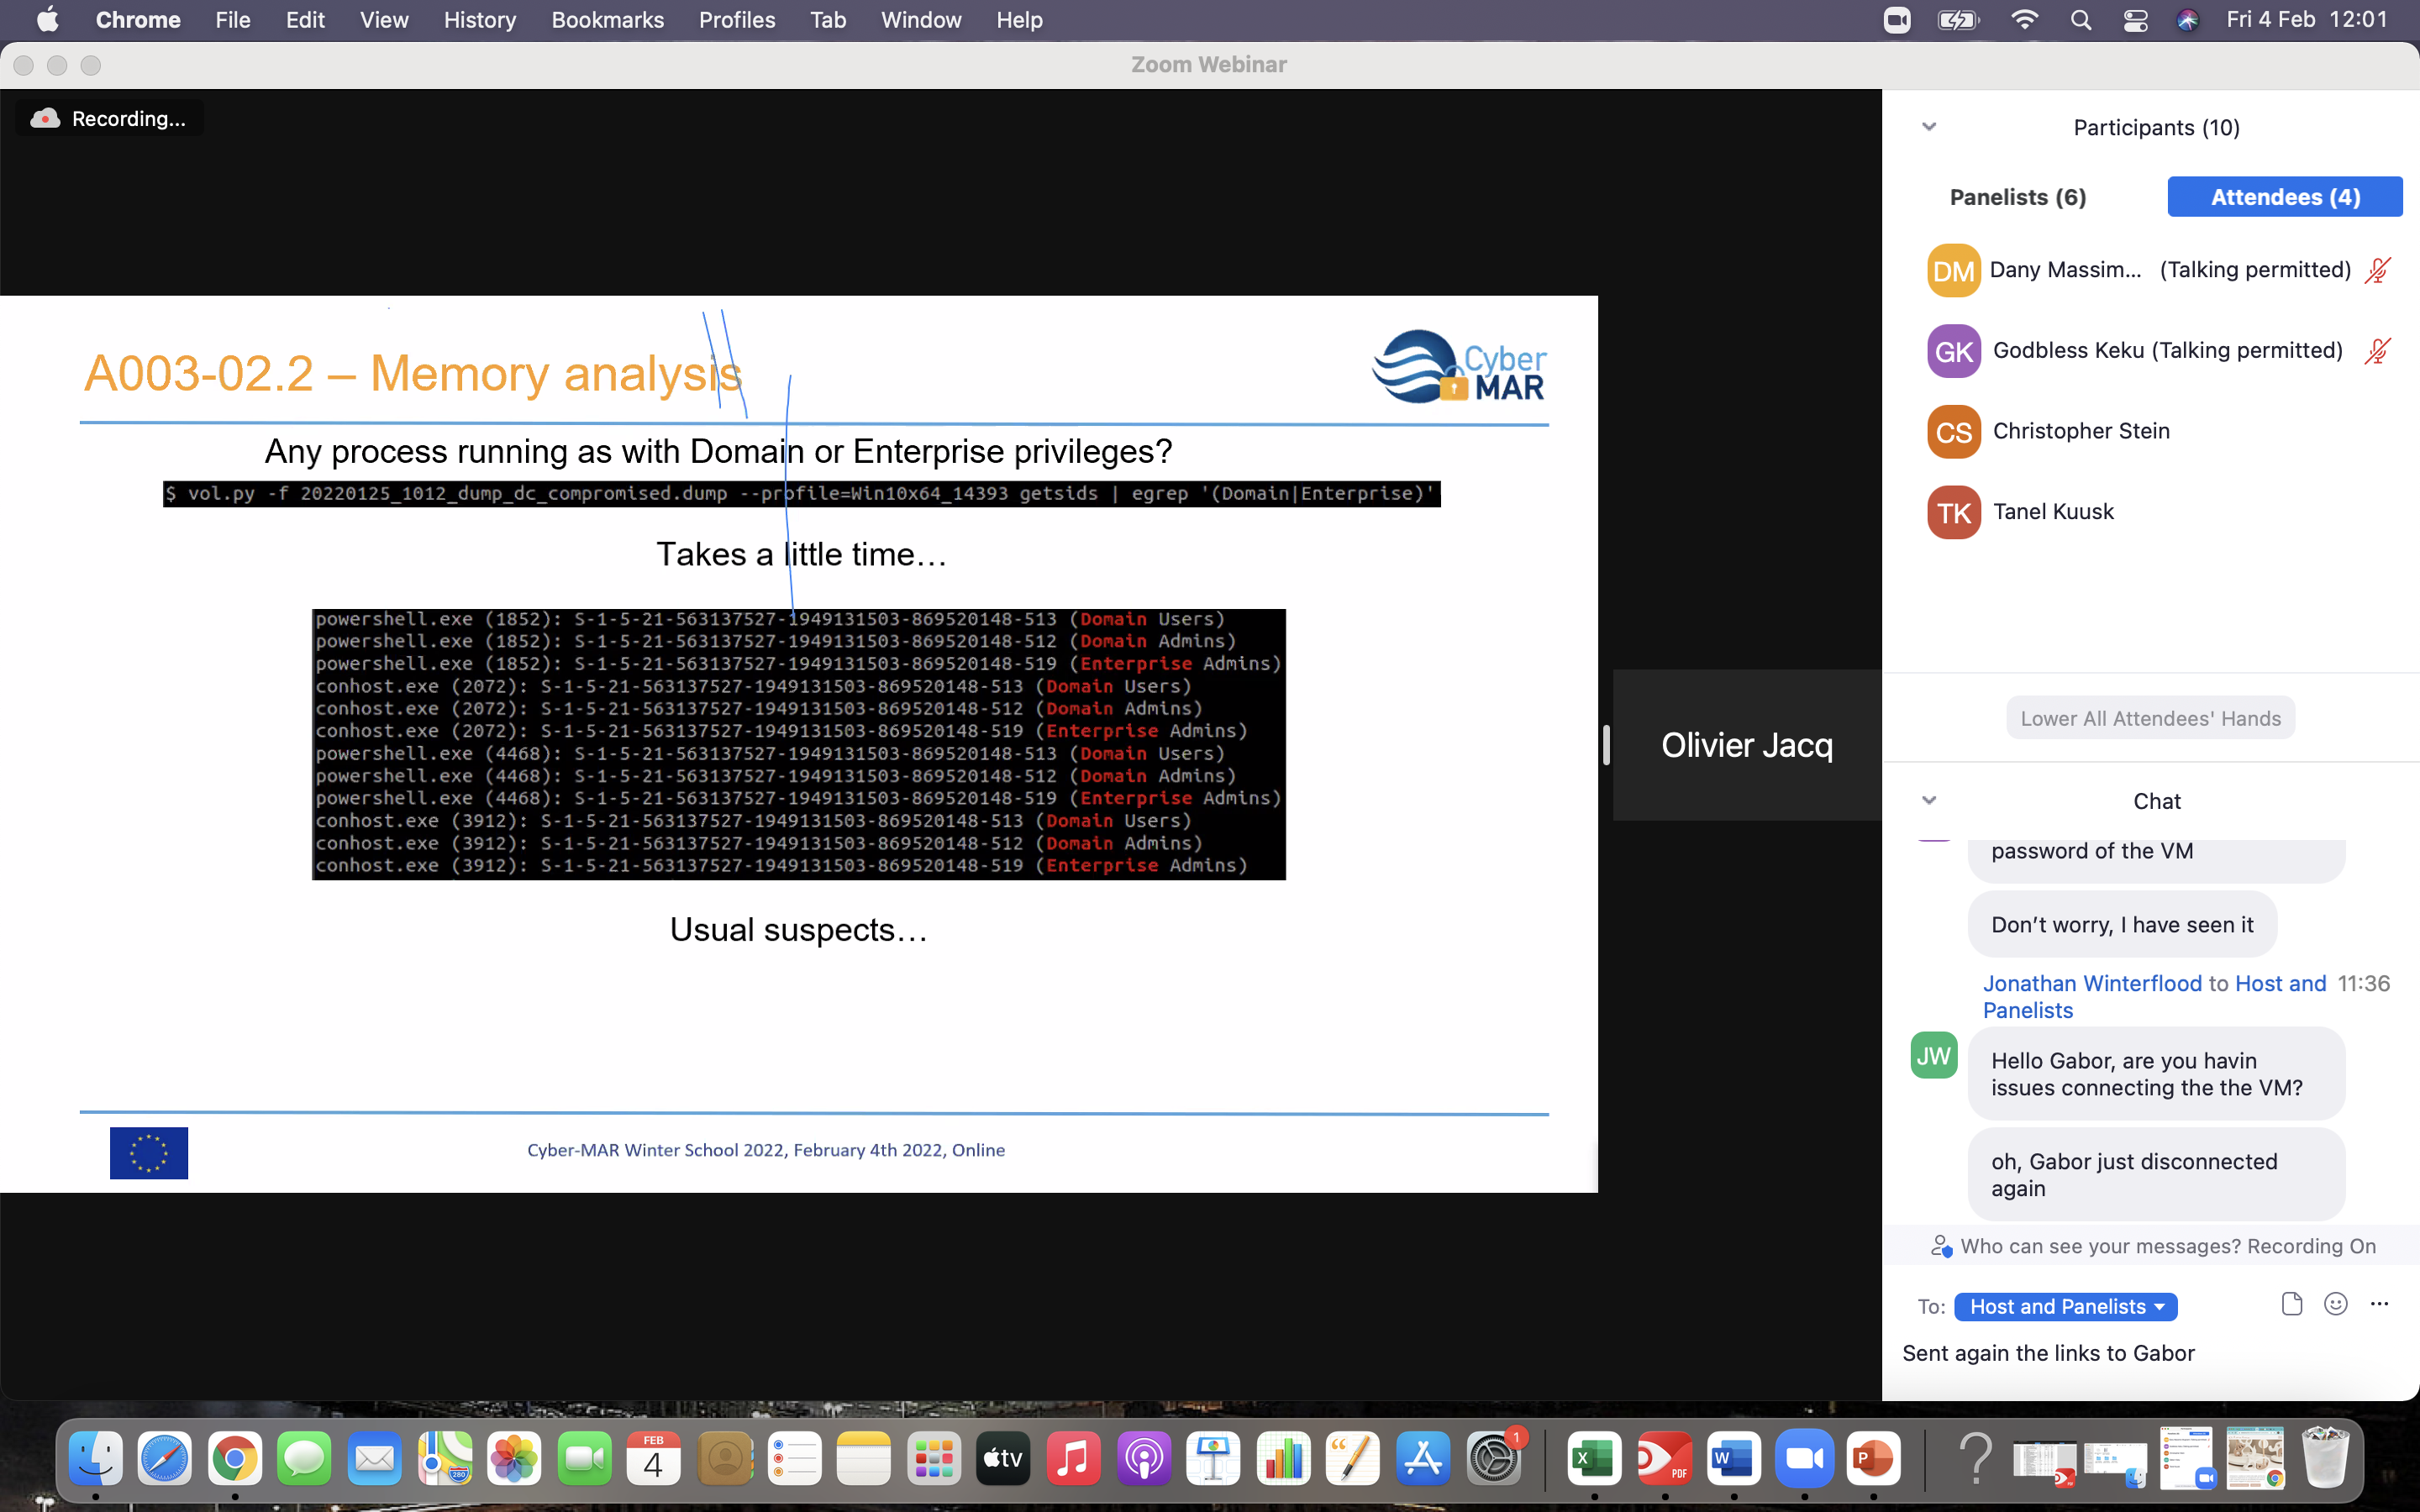The width and height of the screenshot is (2420, 1512).
Task: Click Lower All Attendees' Hands button
Action: tap(2150, 718)
